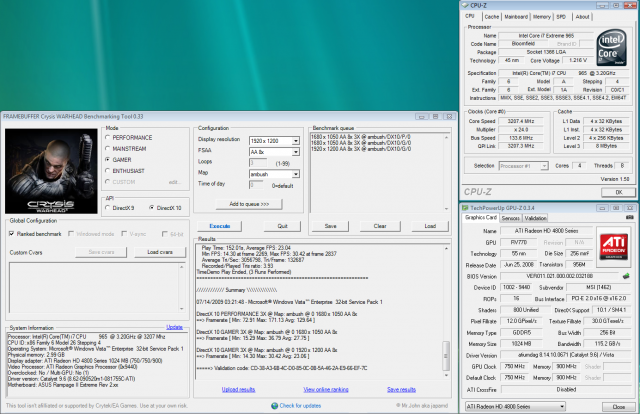Screen dimensions: 640x414
Task: Switch to the Sensors tab in GPU-Z
Action: 511,218
